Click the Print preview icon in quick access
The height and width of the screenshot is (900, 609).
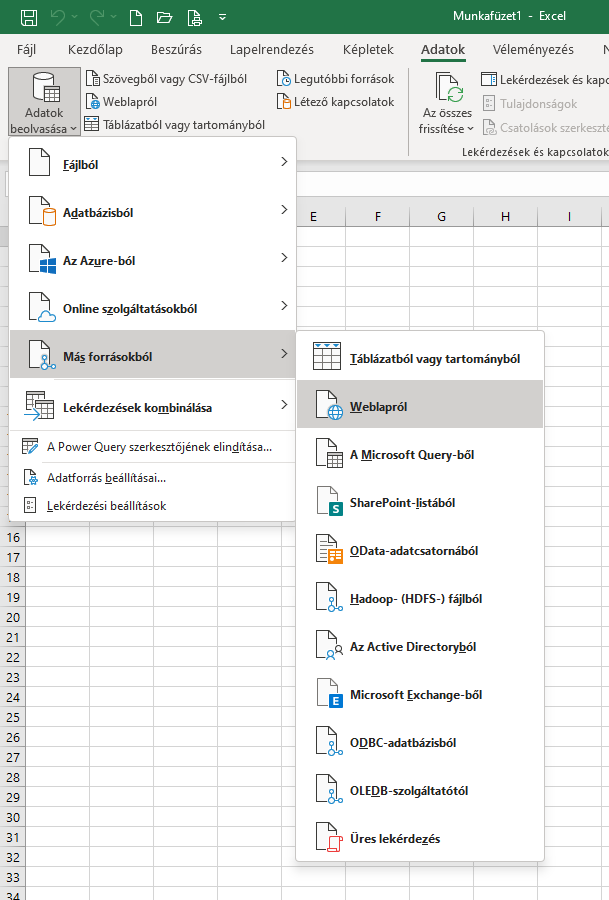tap(195, 18)
